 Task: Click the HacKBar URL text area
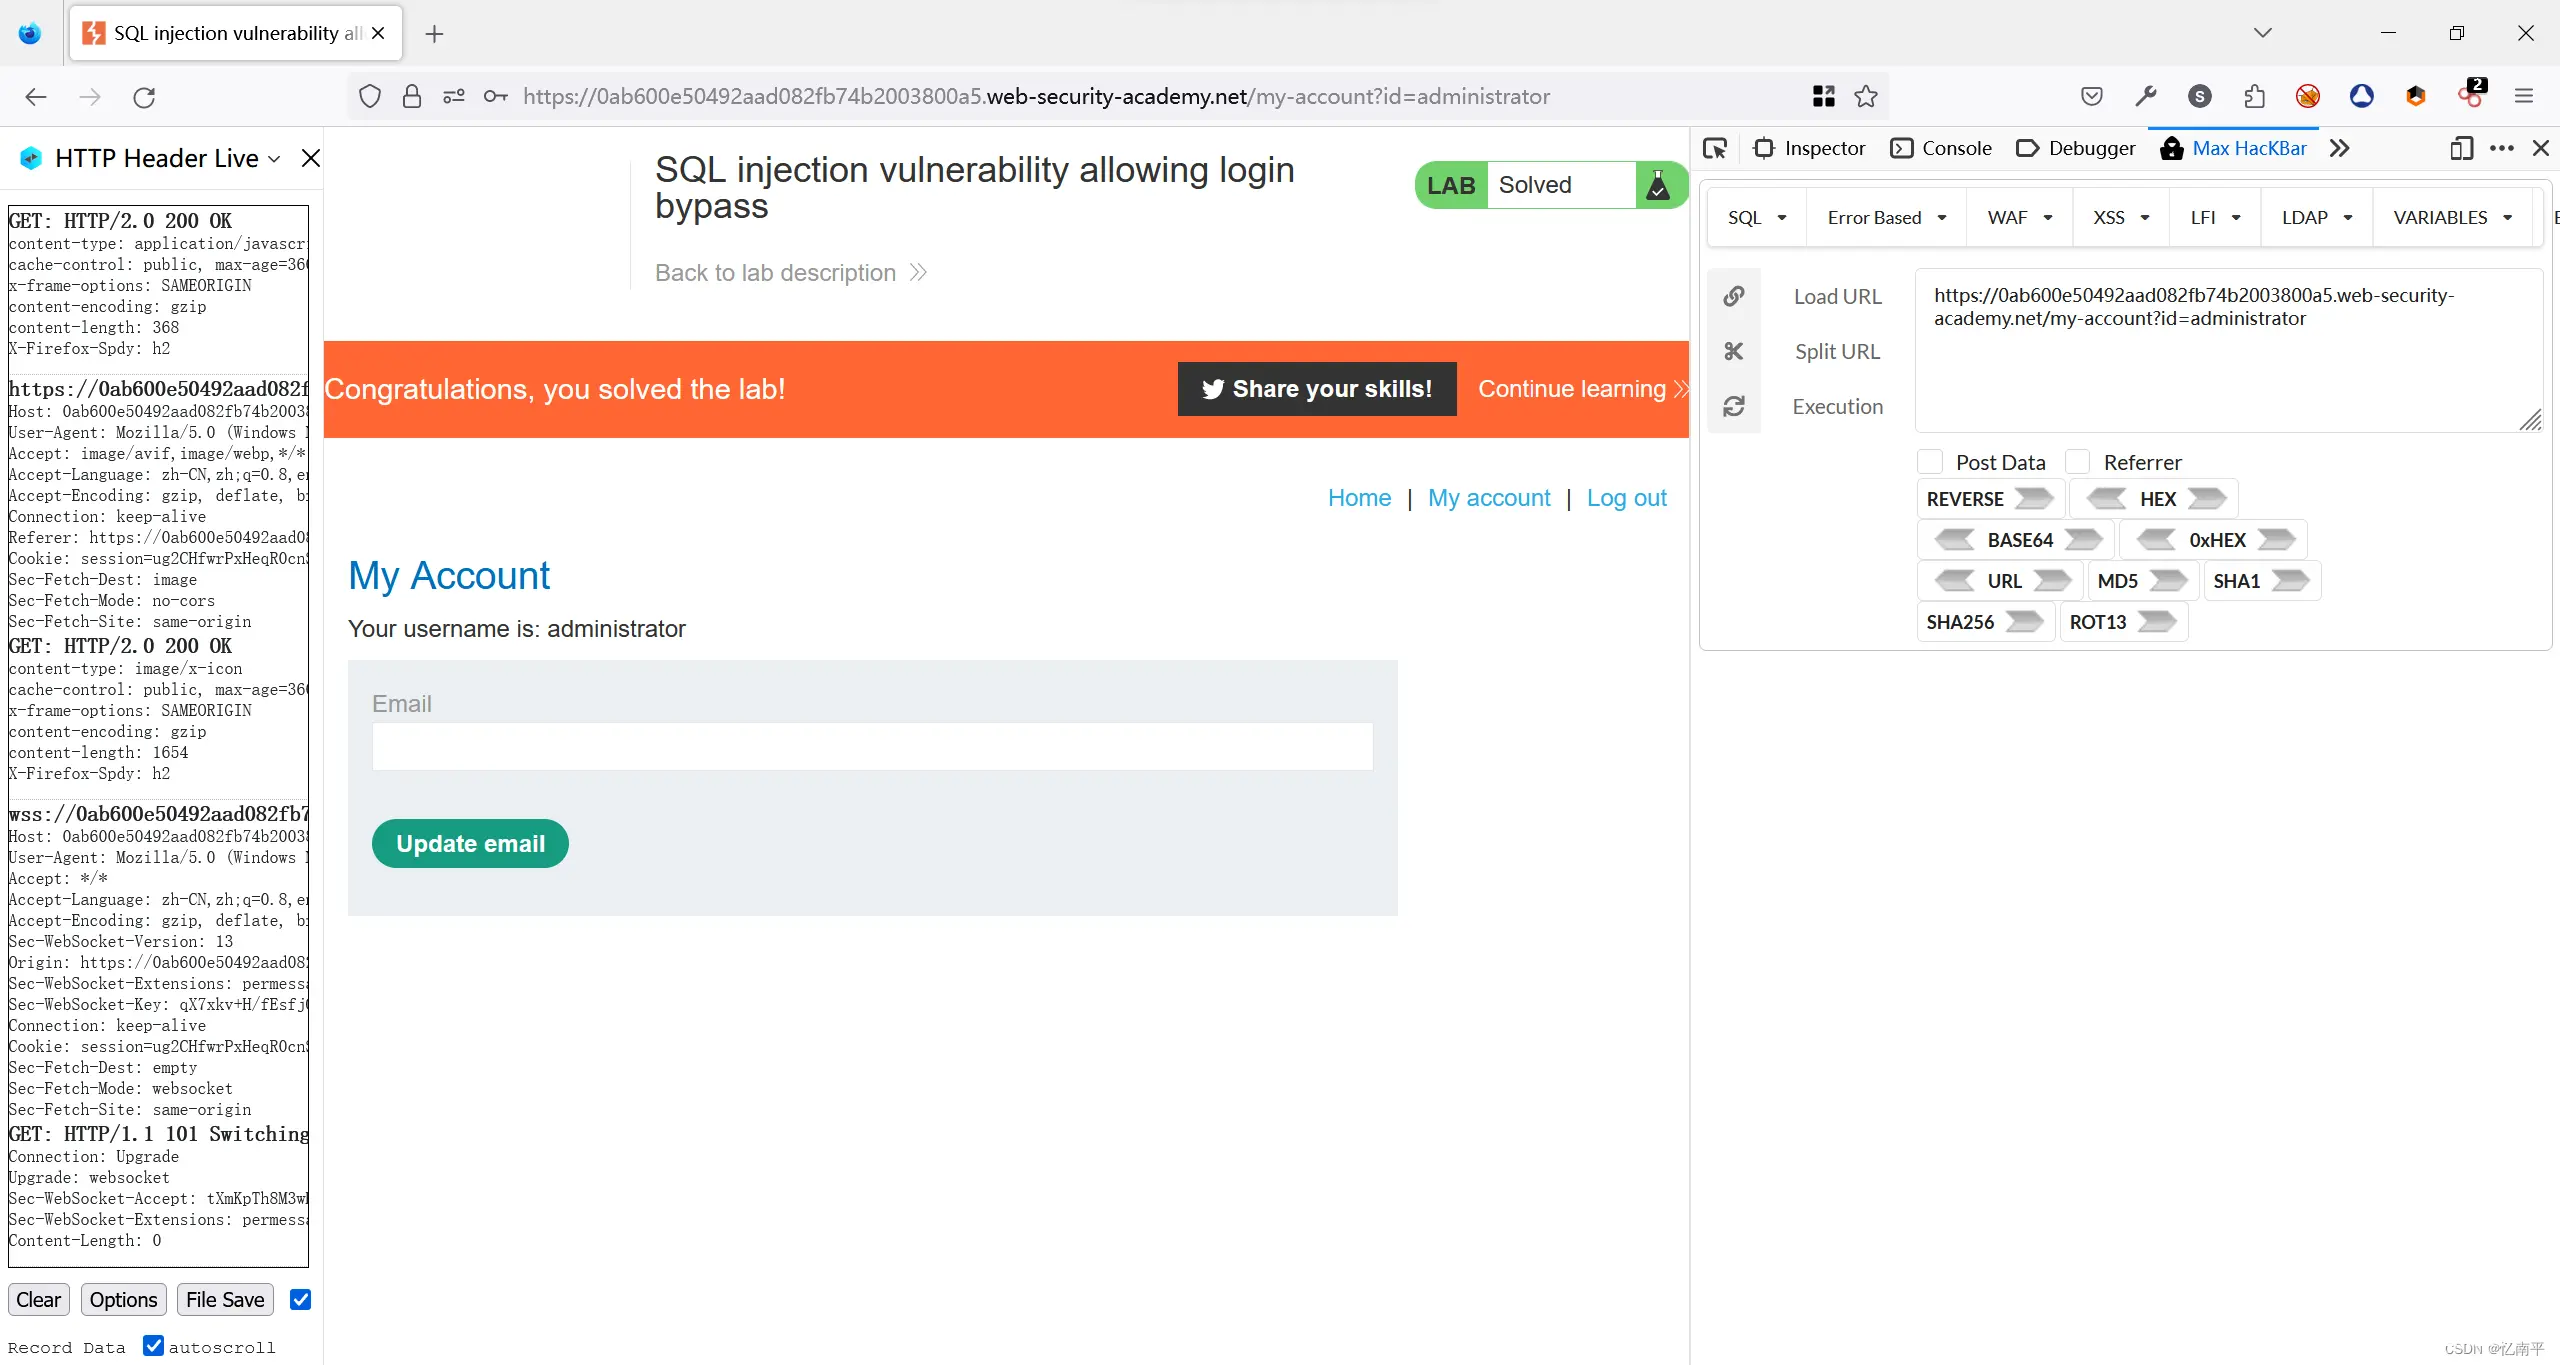pyautogui.click(x=2228, y=350)
